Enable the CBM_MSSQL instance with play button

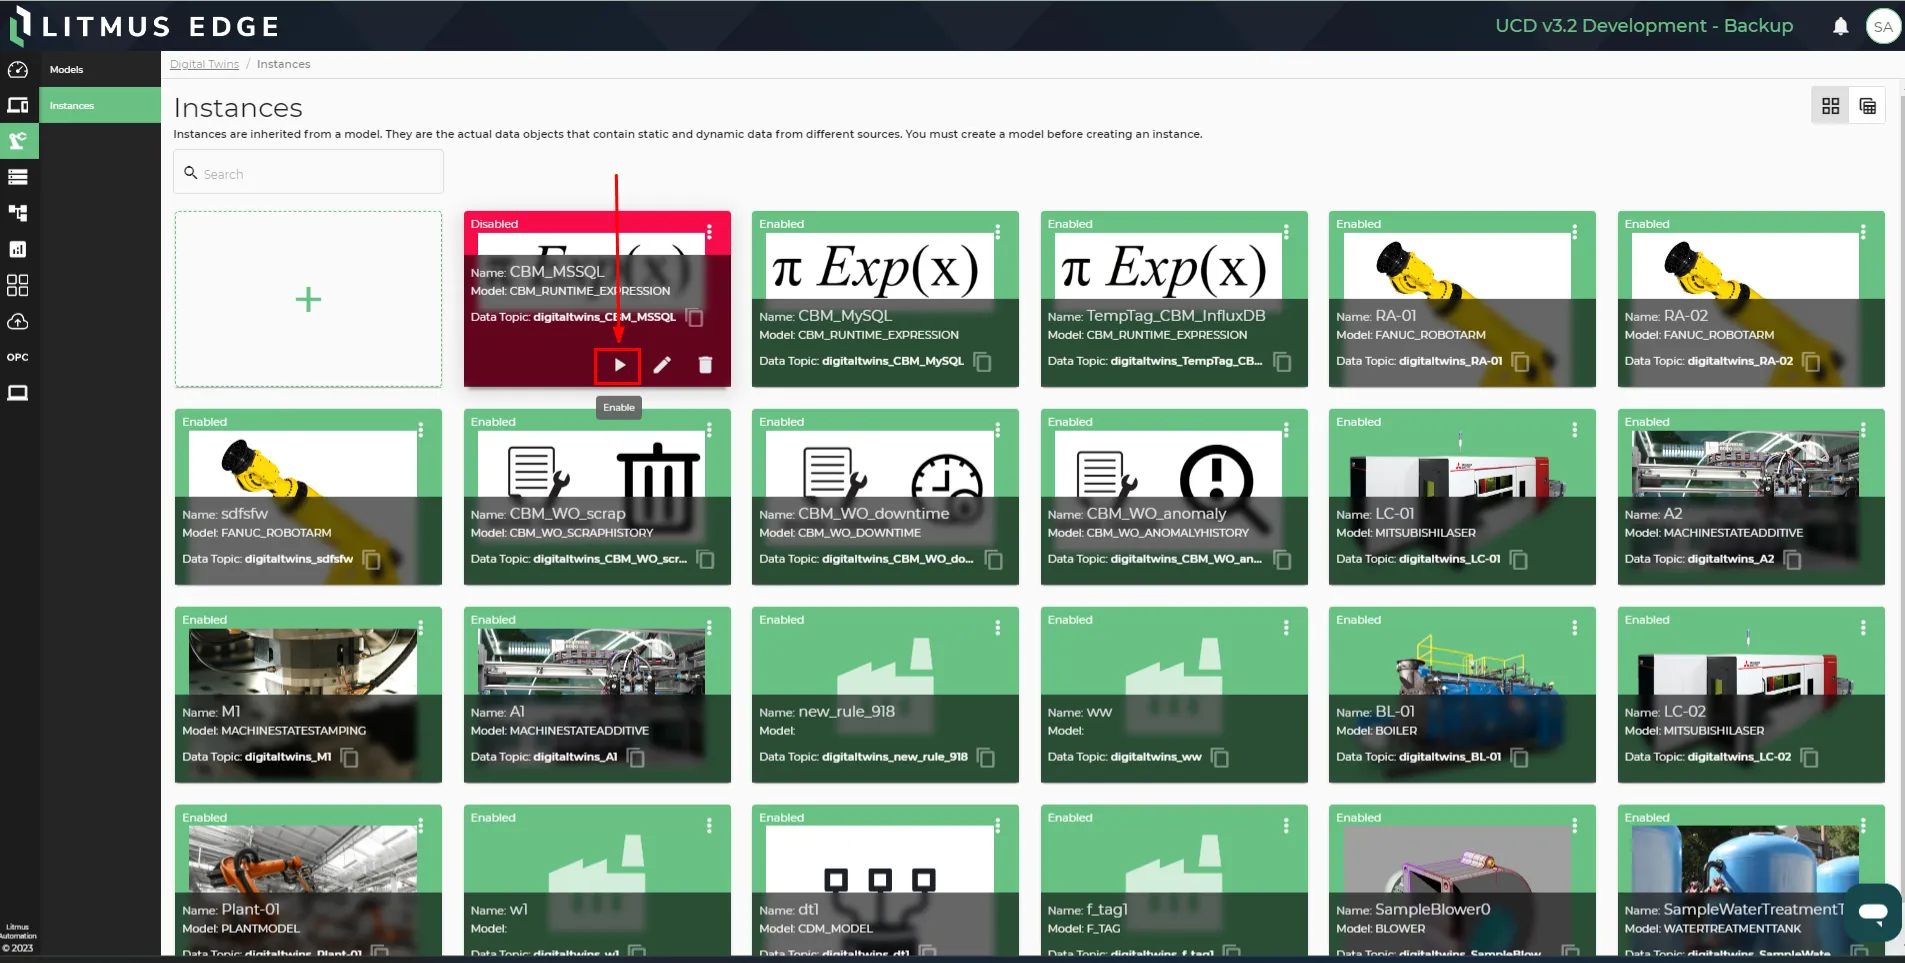(x=619, y=365)
